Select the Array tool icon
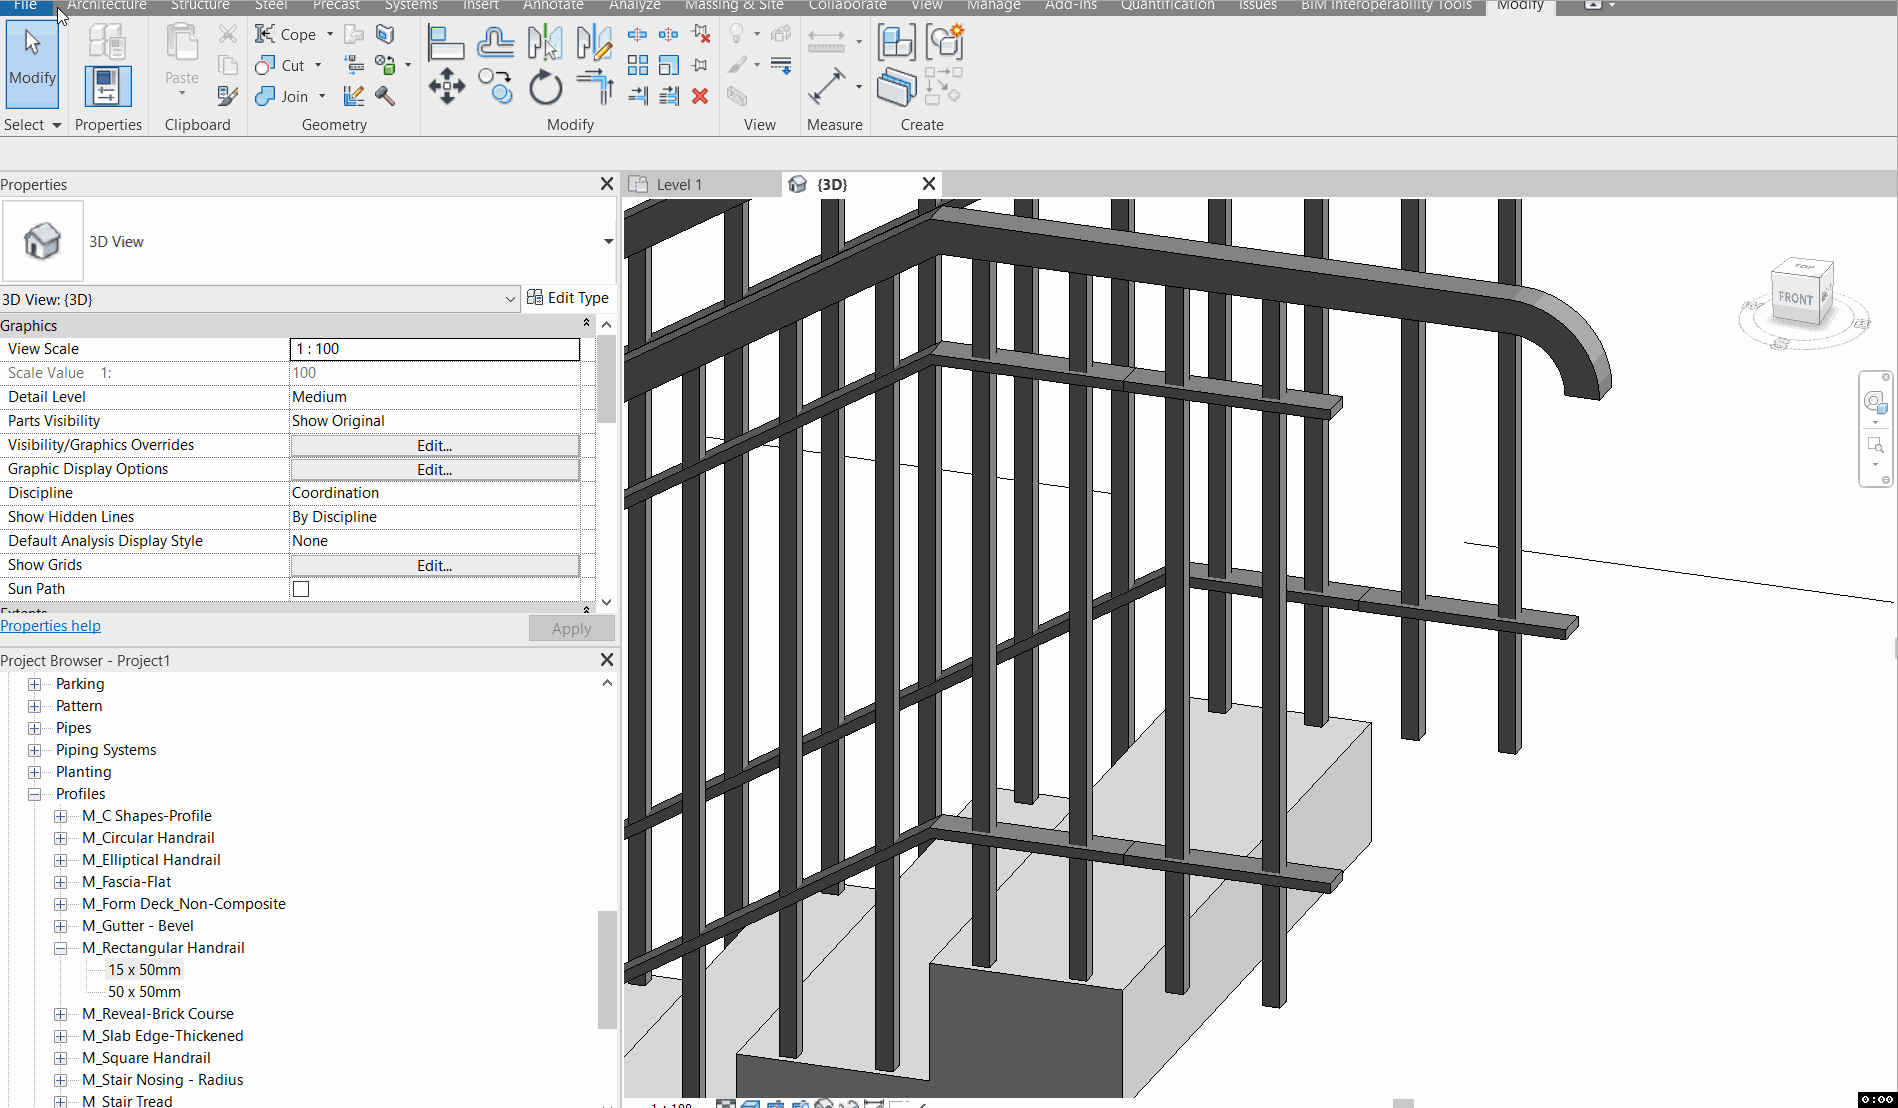 click(x=637, y=66)
